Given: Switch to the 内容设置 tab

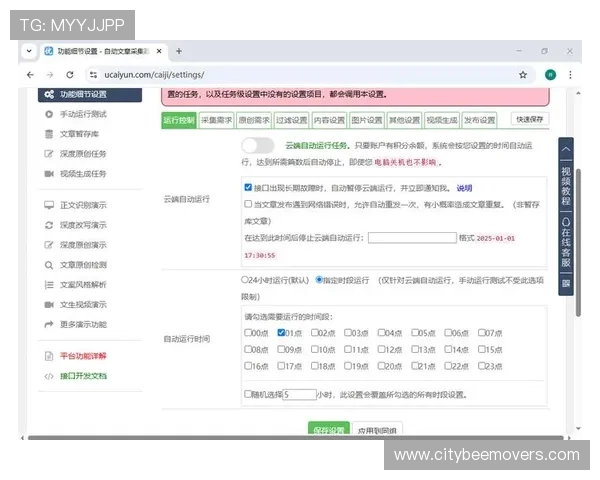Looking at the screenshot, I should point(329,120).
